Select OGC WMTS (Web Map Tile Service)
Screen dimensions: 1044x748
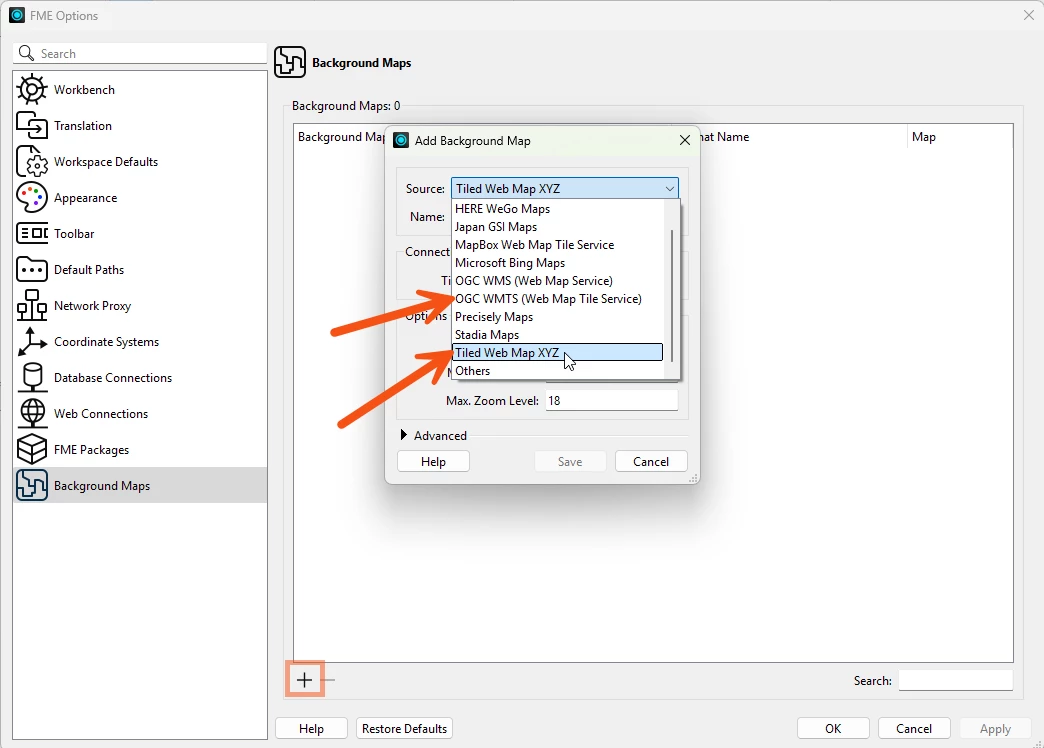[558, 298]
